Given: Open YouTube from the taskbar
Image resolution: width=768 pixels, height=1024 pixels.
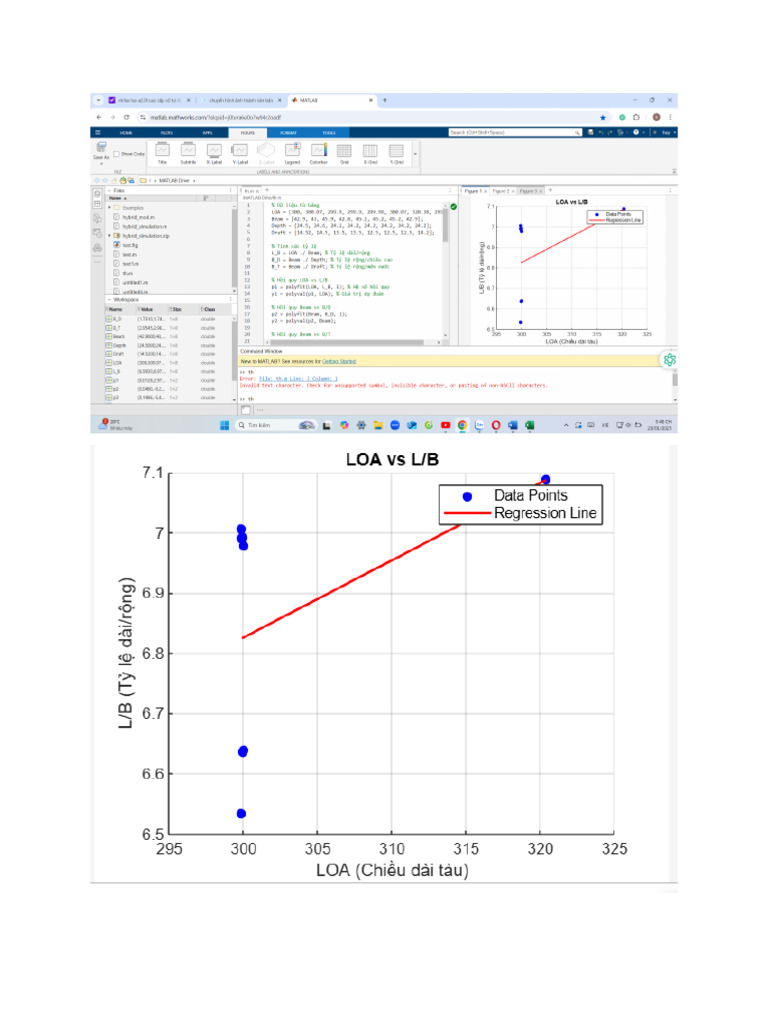Looking at the screenshot, I should tap(445, 425).
